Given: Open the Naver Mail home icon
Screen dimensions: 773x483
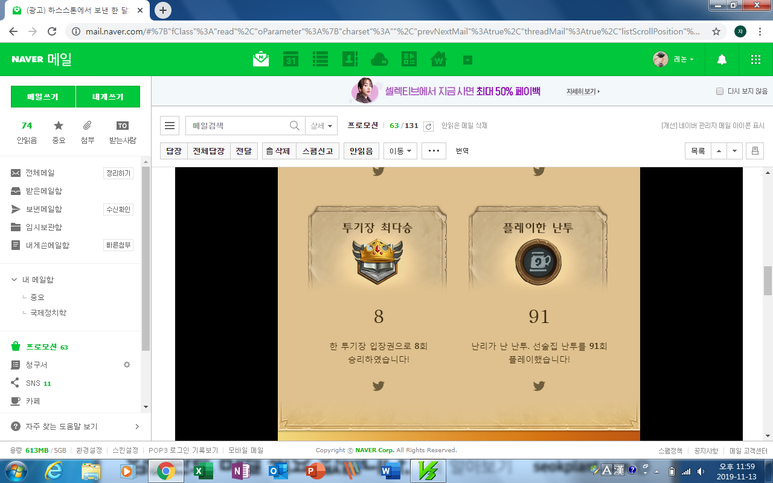Looking at the screenshot, I should tap(261, 59).
